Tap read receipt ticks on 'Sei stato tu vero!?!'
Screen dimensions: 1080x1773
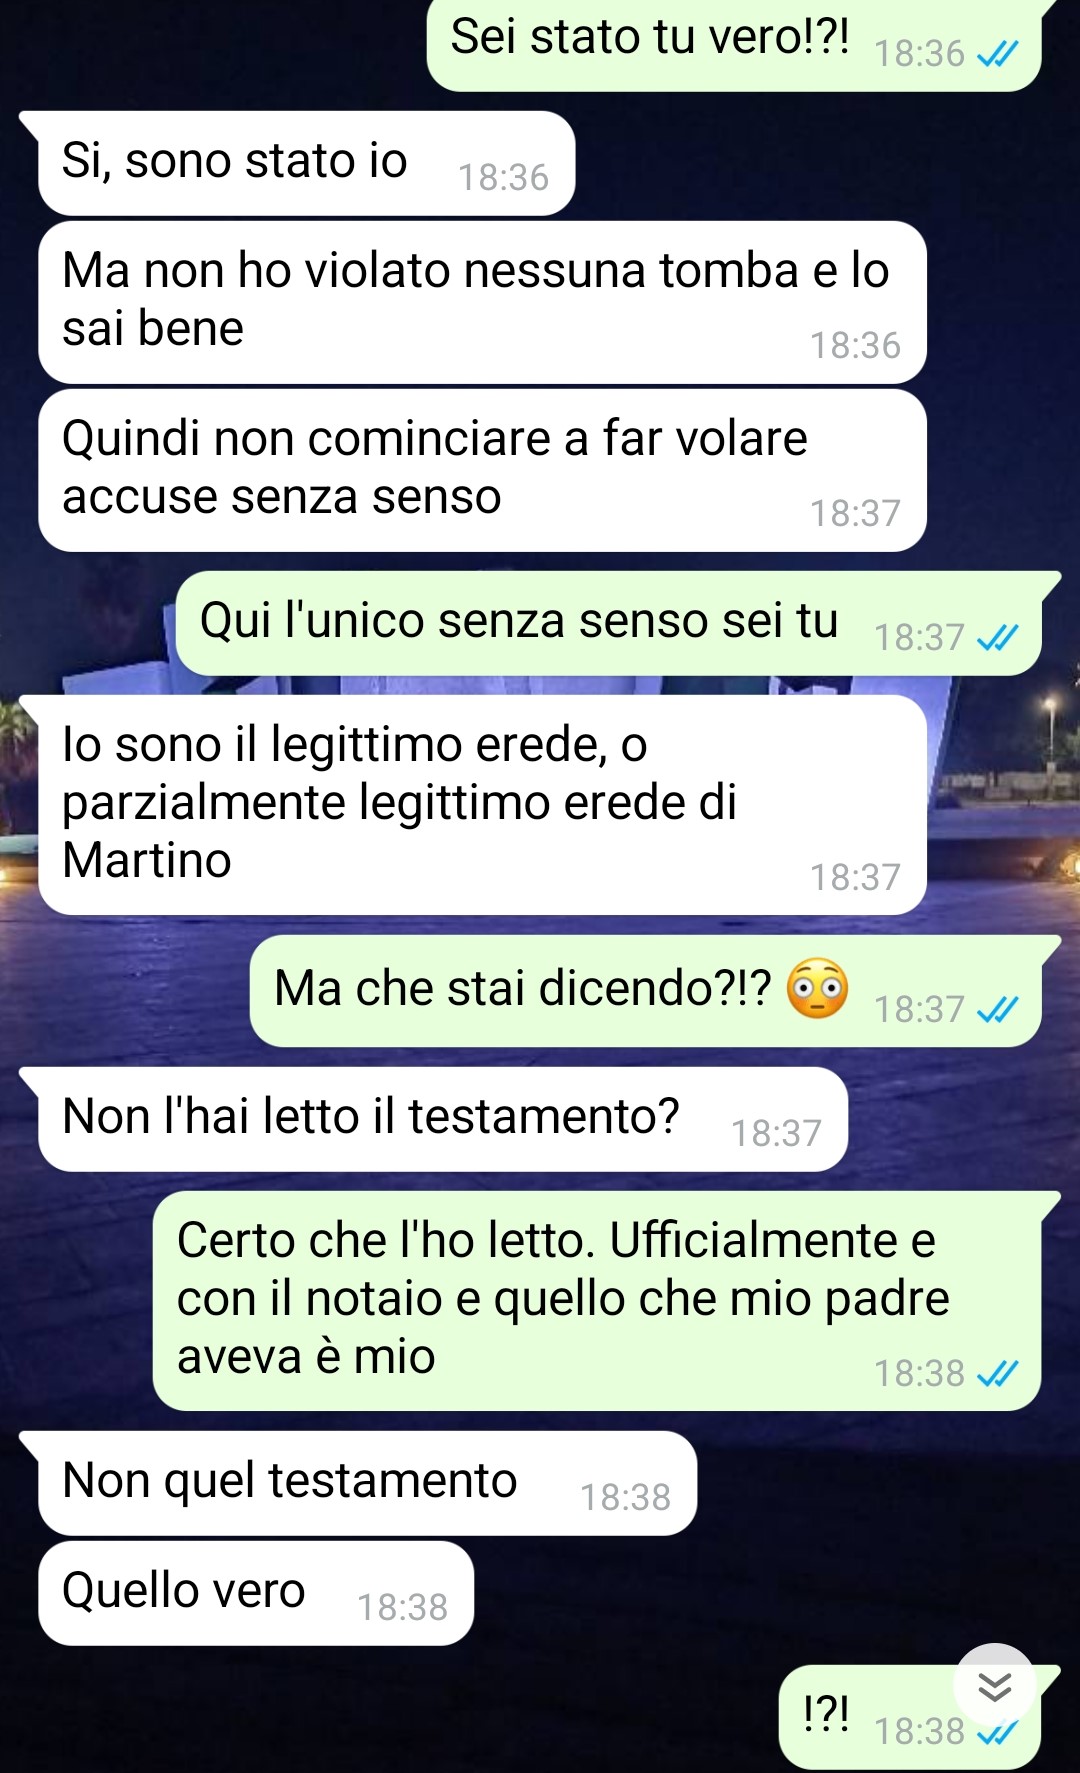(x=997, y=54)
